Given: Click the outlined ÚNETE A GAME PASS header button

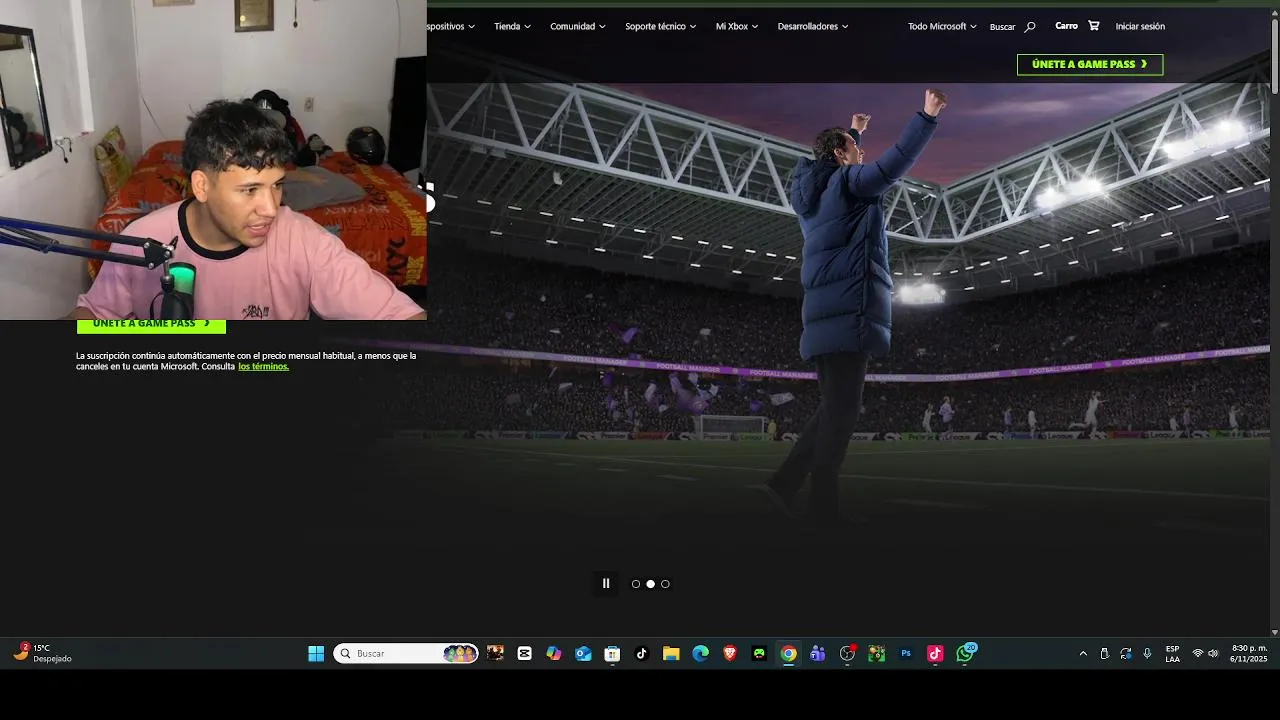Looking at the screenshot, I should (1090, 64).
